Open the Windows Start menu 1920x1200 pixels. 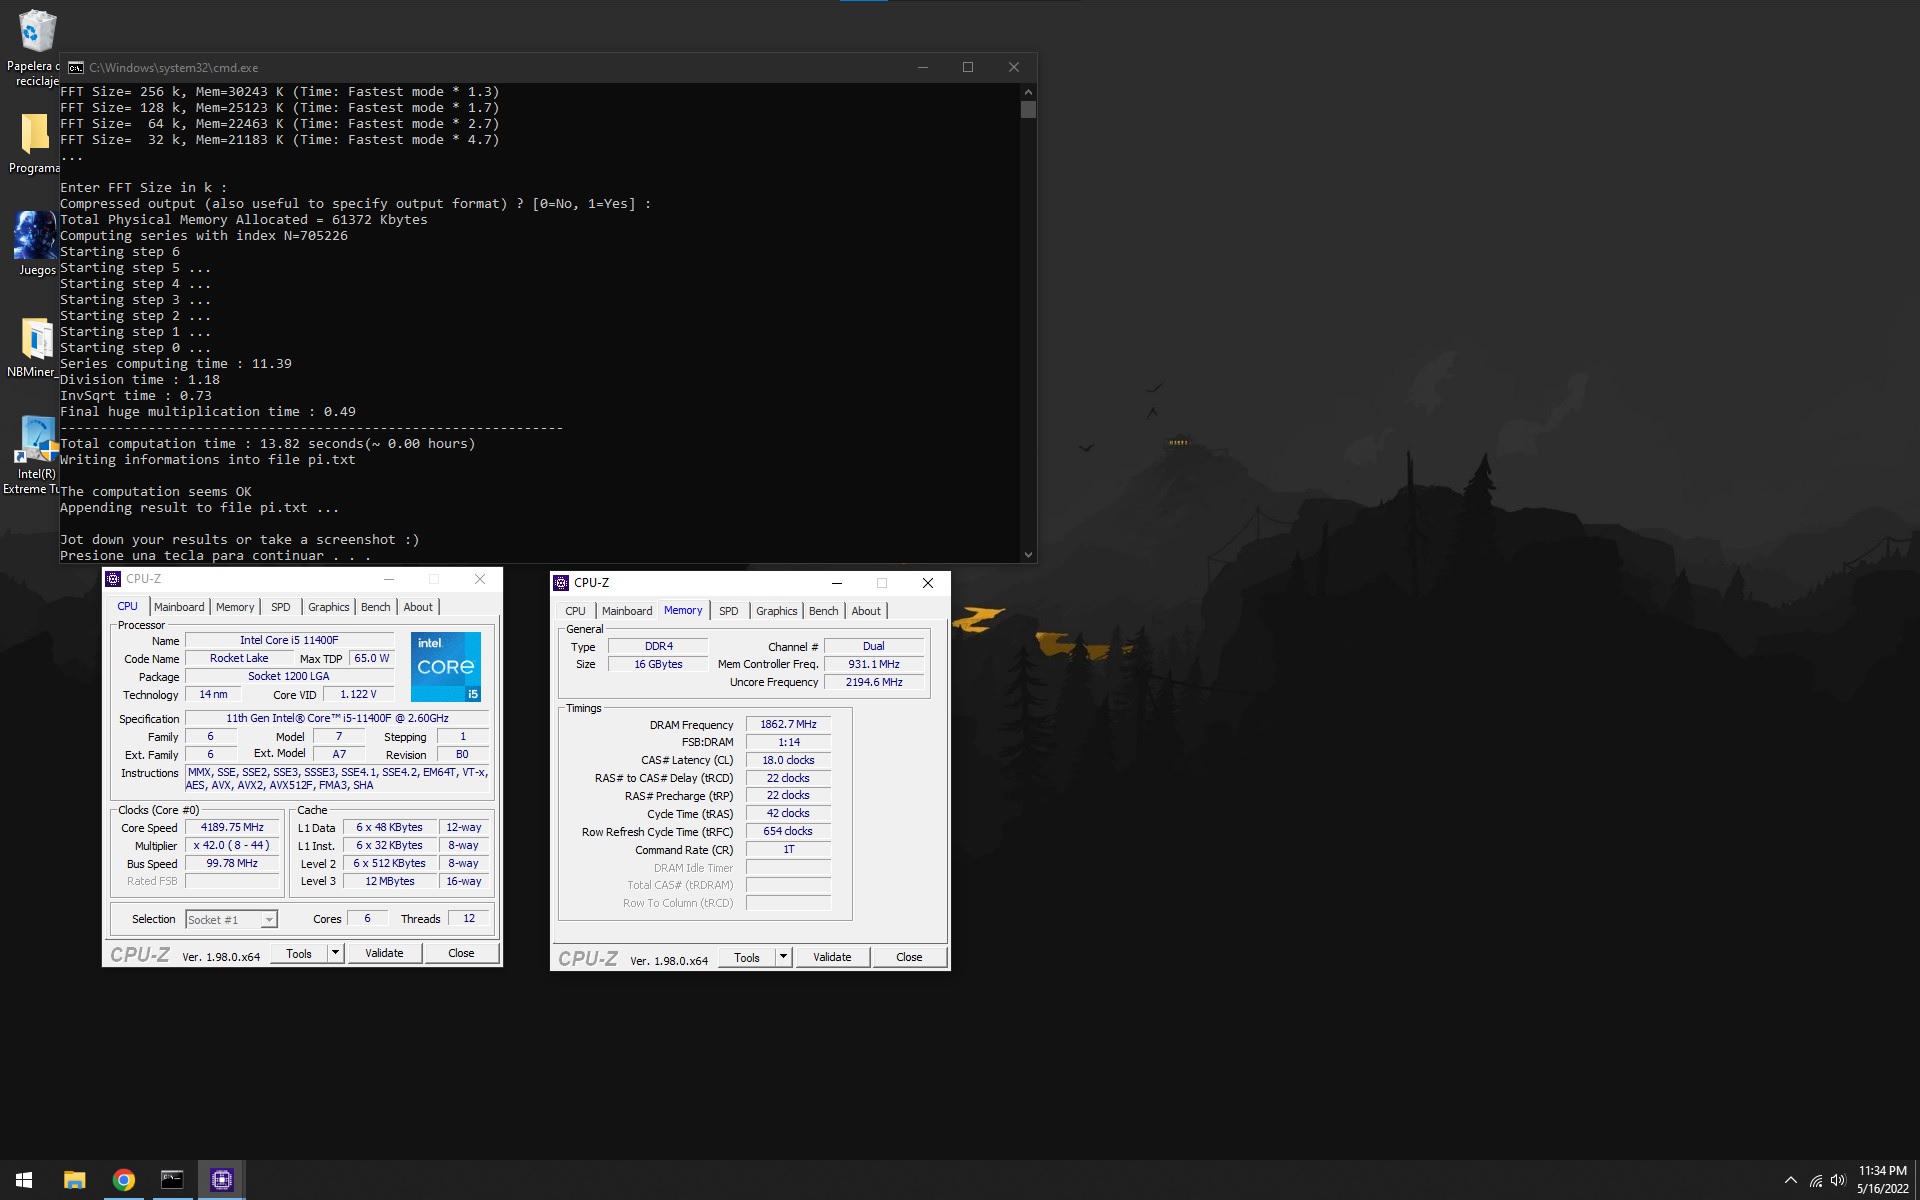click(24, 1180)
